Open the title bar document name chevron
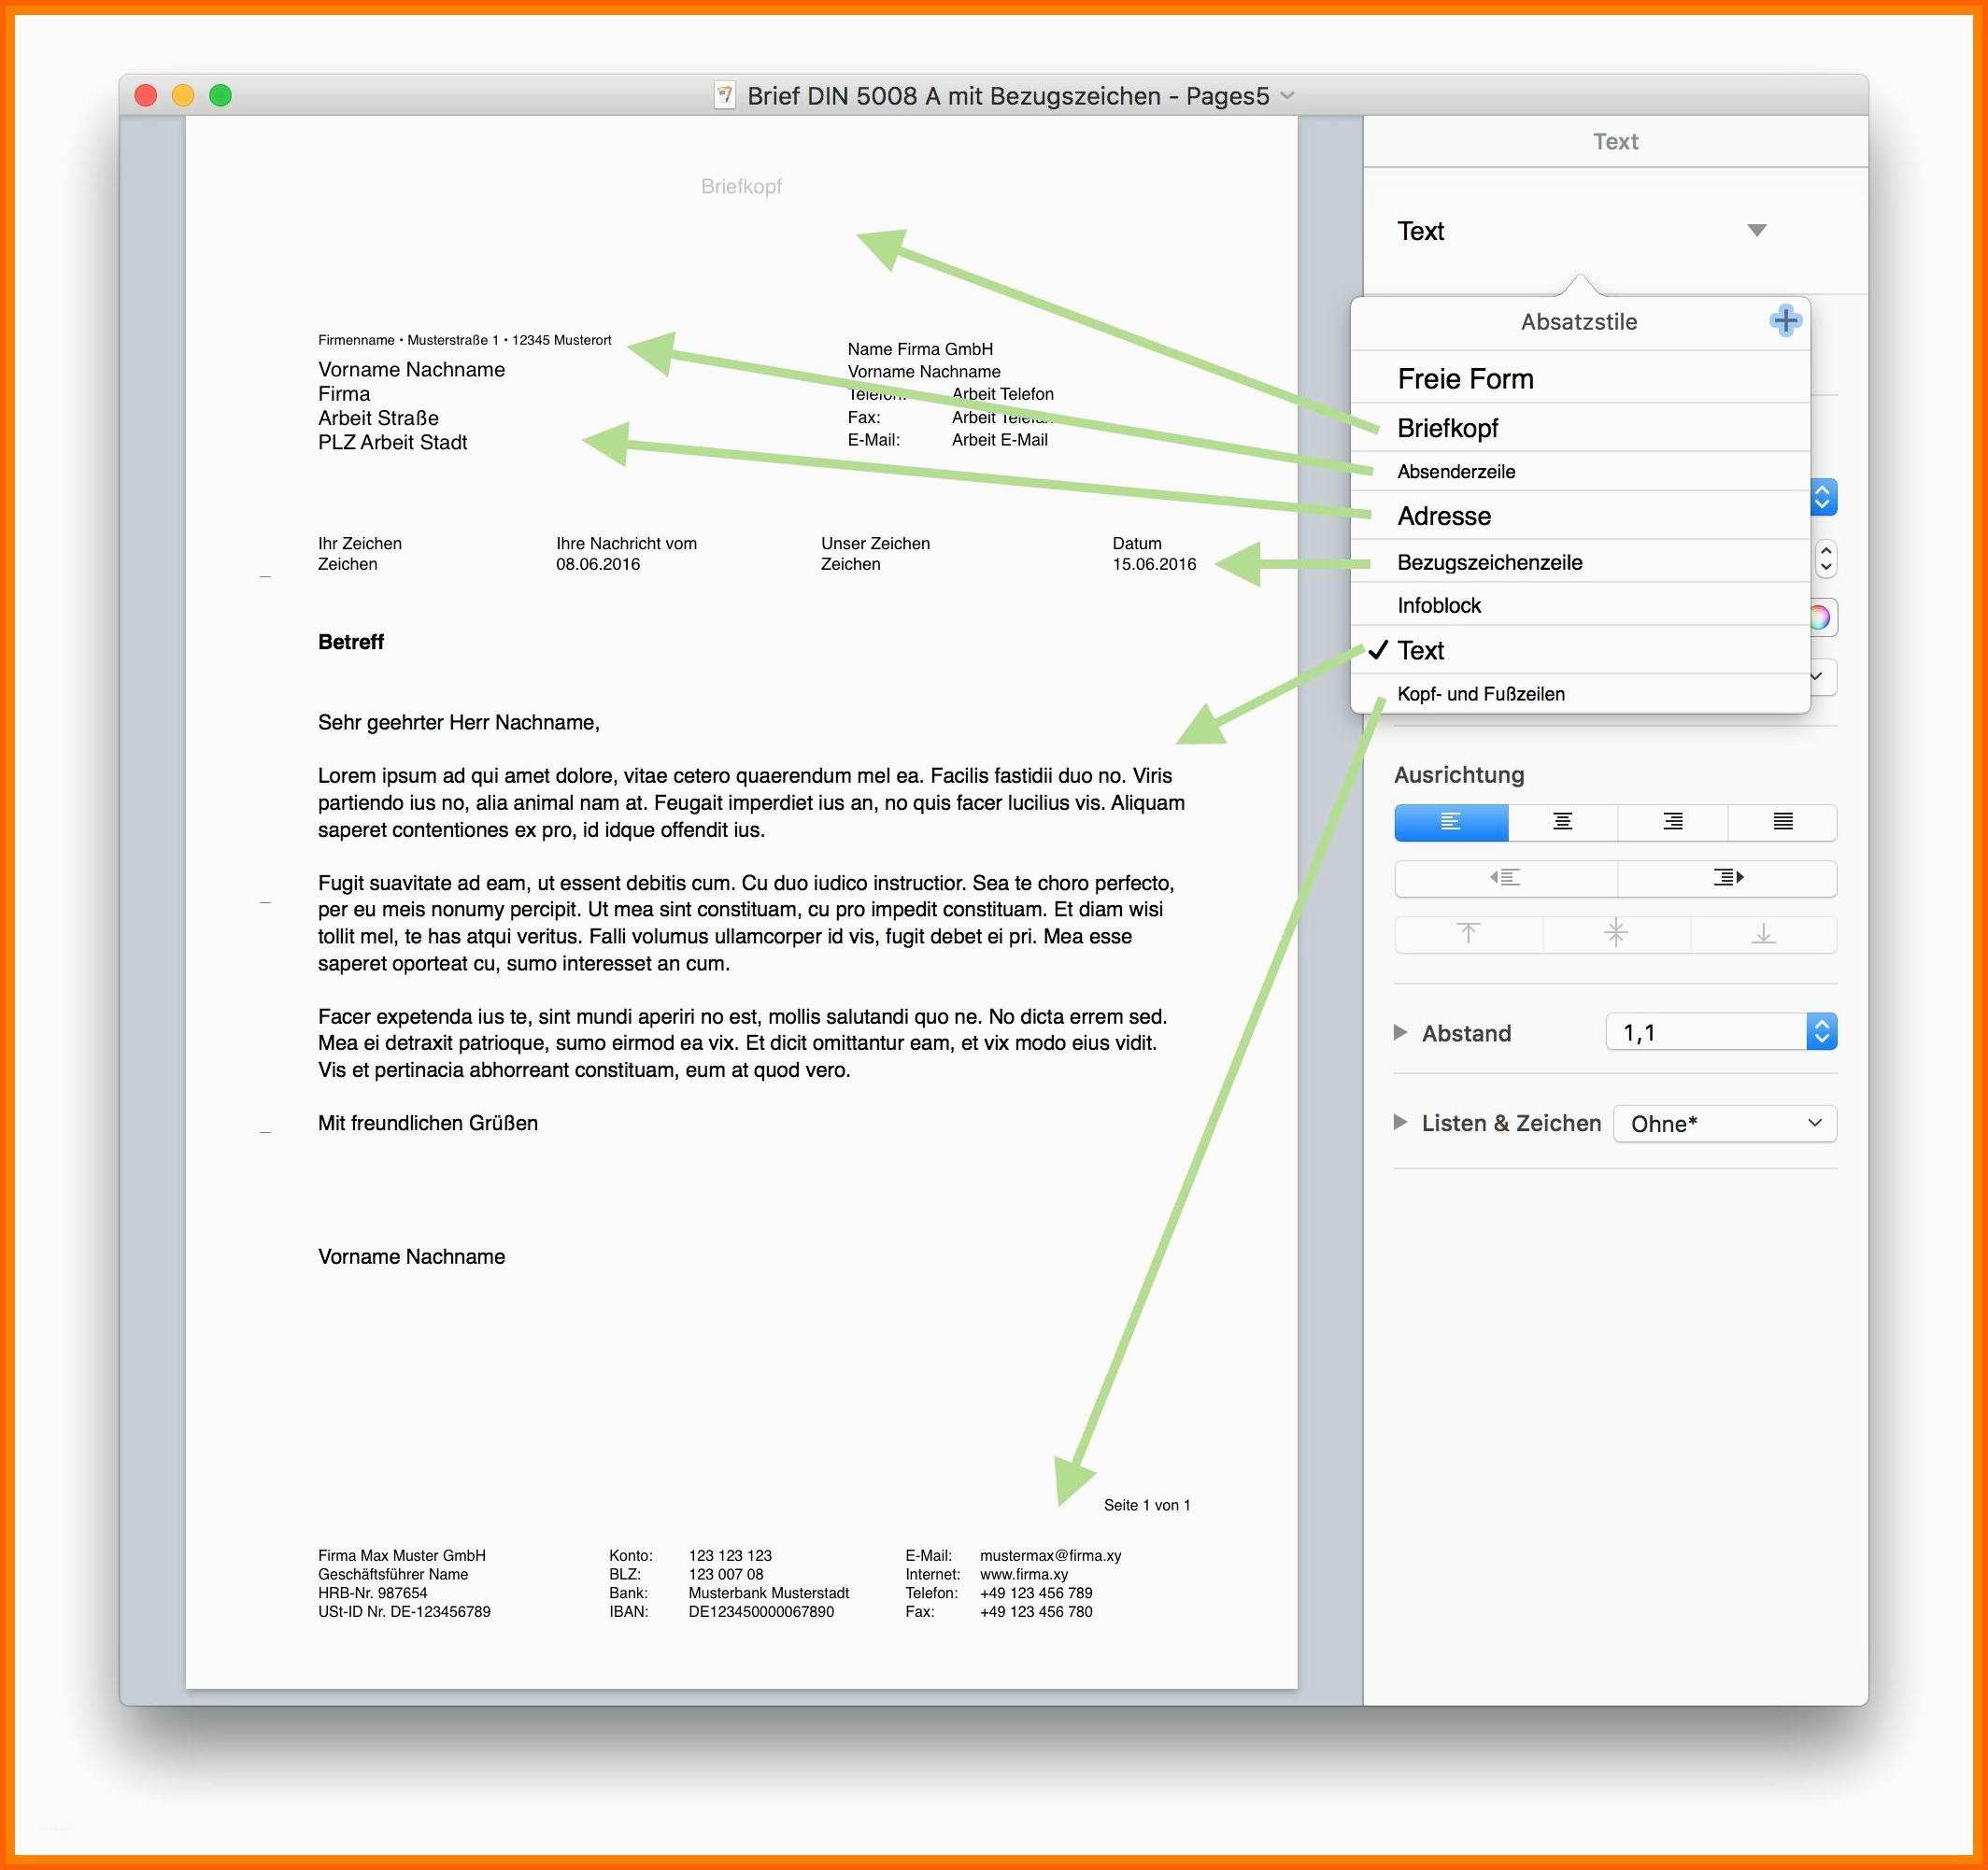Image resolution: width=1988 pixels, height=1870 pixels. pos(1287,96)
